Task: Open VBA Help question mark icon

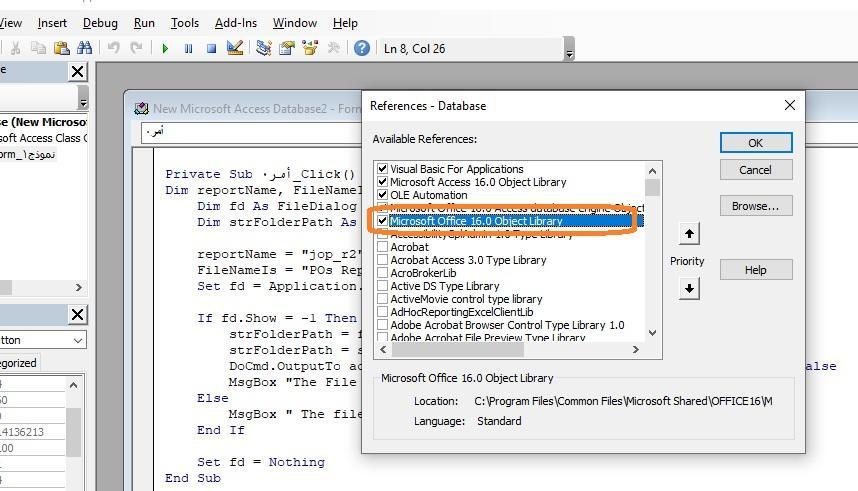Action: point(362,49)
